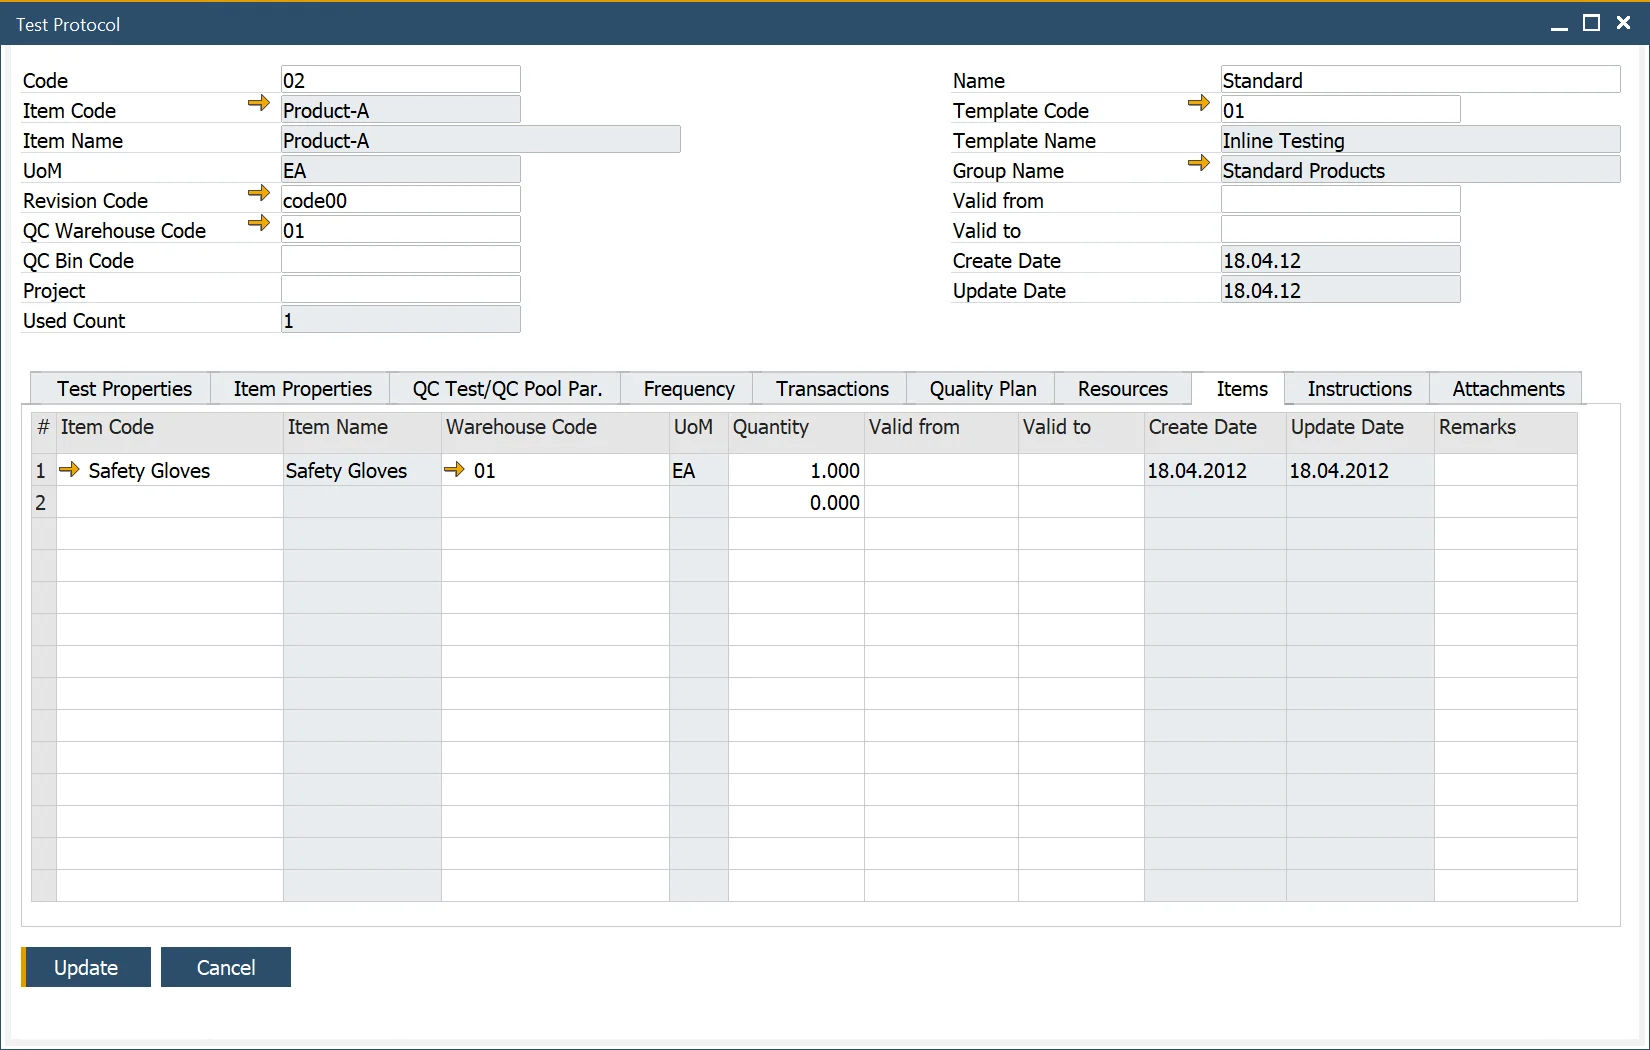Screen dimensions: 1650x1050
Task: Open the Group Name link arrow
Action: pos(1198,163)
